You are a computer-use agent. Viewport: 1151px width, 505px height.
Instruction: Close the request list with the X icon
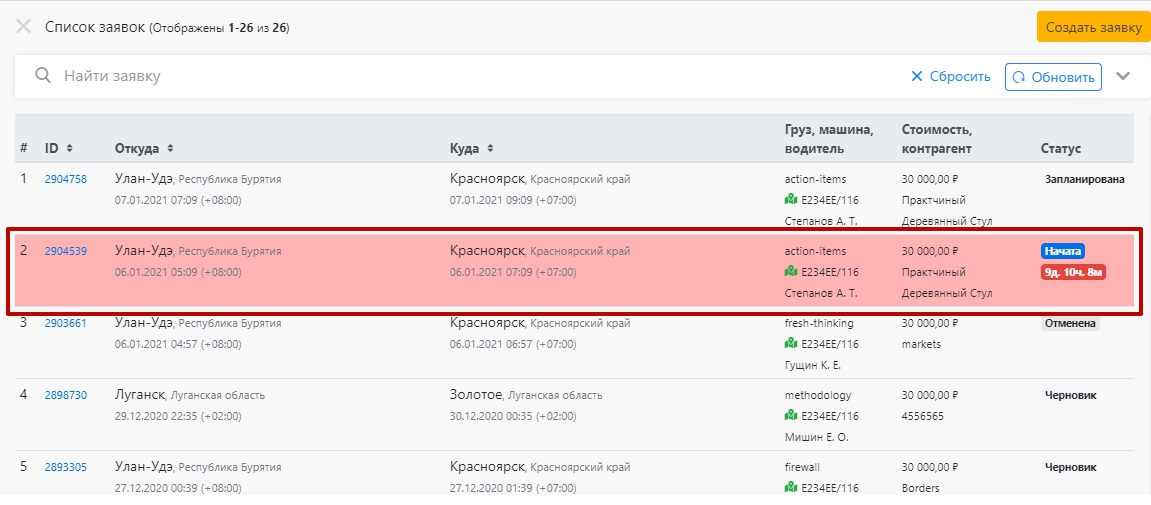[23, 27]
